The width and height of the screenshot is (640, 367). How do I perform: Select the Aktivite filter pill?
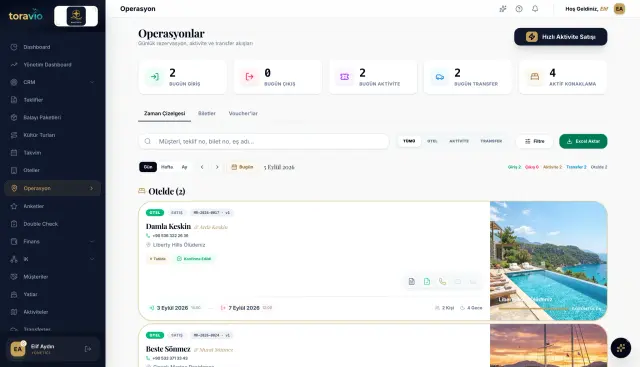pyautogui.click(x=459, y=141)
